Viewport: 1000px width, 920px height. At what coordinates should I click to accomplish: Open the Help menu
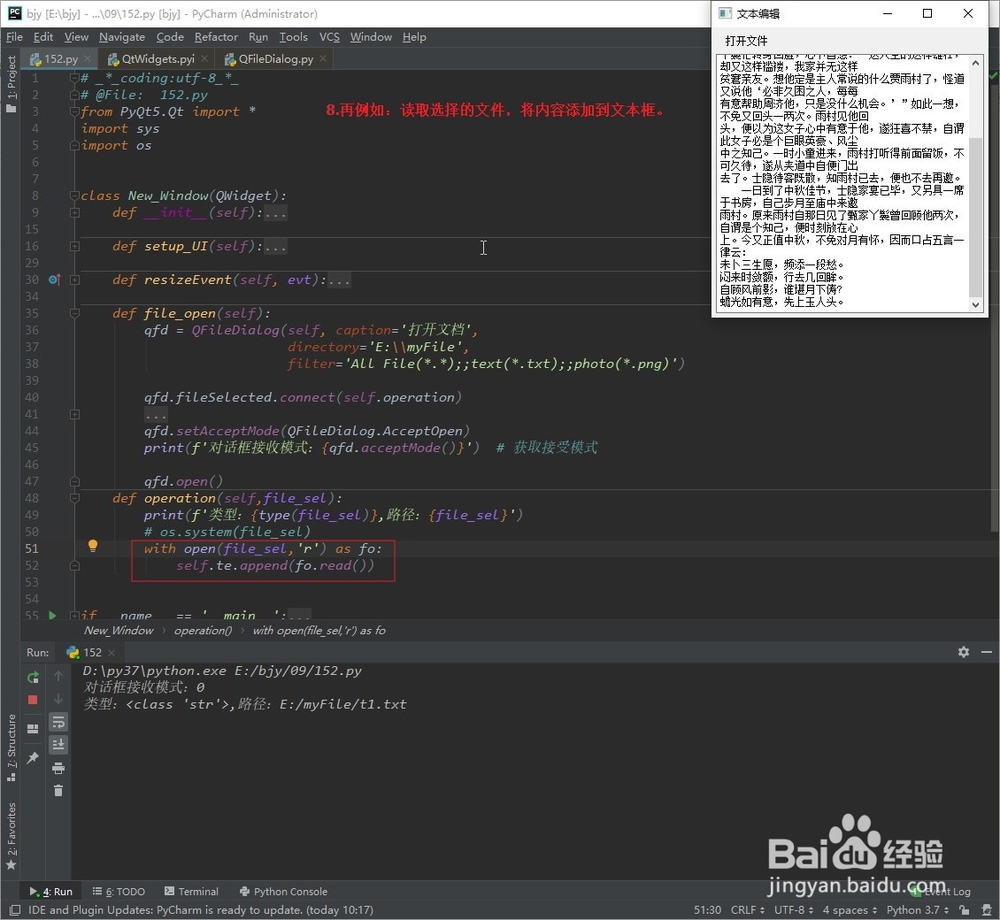414,37
